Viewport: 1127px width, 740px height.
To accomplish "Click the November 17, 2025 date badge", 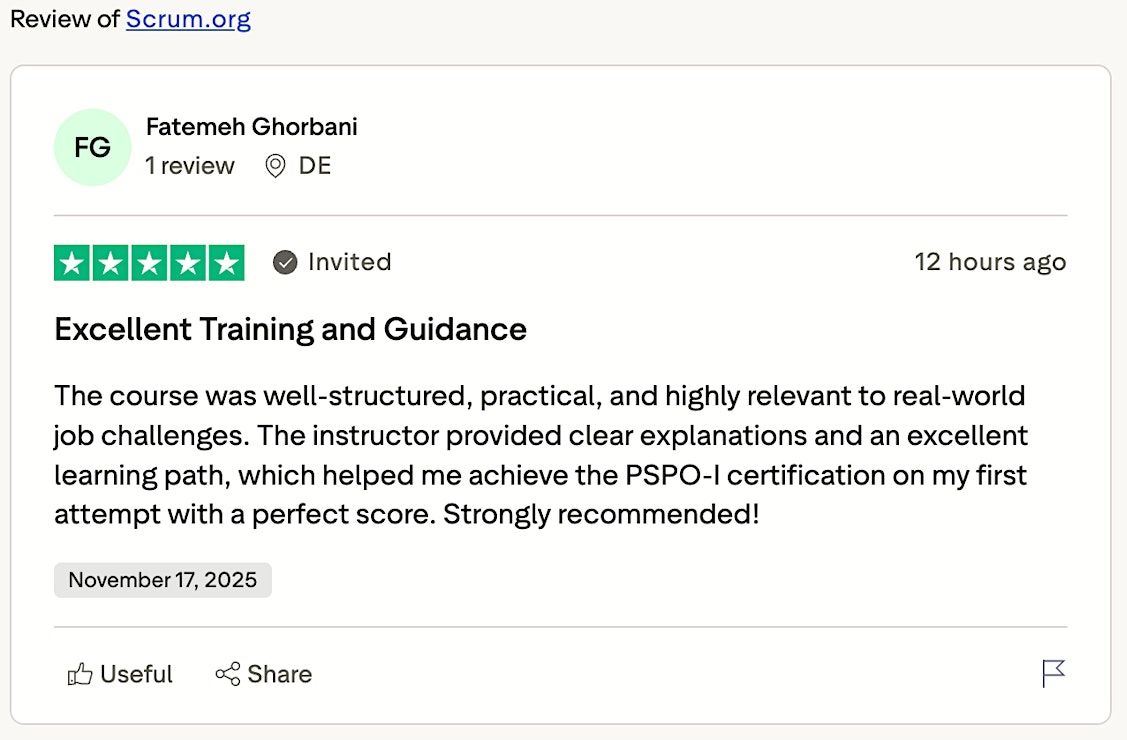I will 162,580.
